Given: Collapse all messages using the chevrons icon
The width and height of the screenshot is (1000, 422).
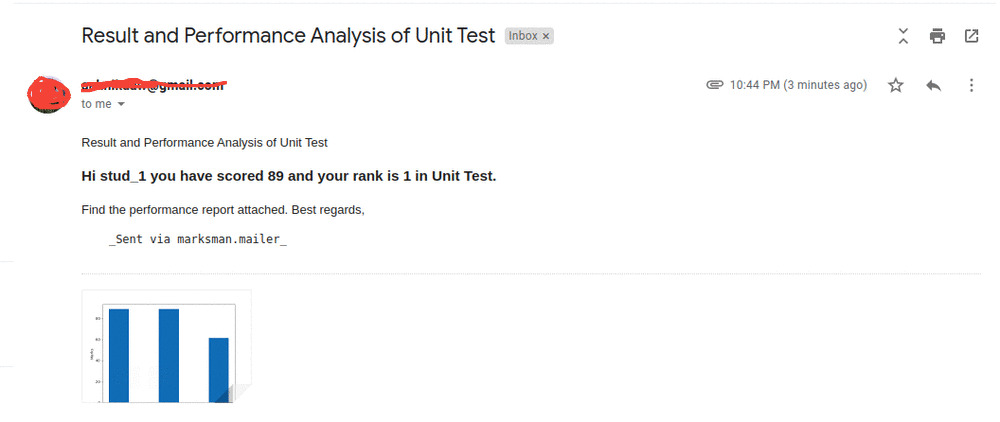Looking at the screenshot, I should [903, 36].
